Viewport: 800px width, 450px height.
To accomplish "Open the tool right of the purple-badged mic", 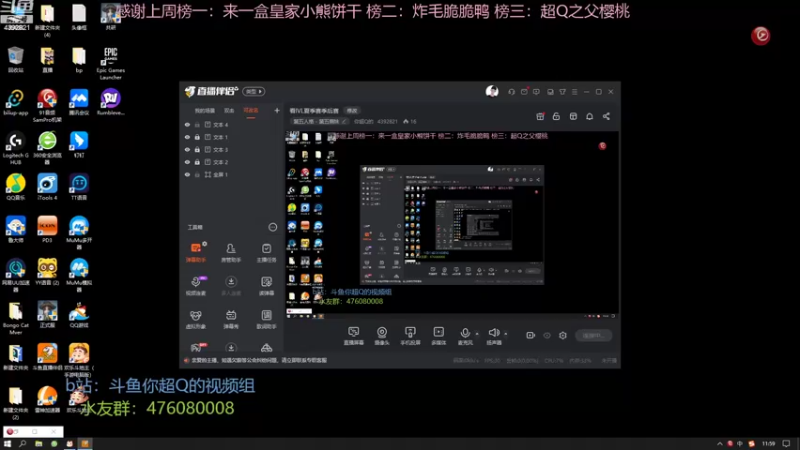I will coord(231,285).
